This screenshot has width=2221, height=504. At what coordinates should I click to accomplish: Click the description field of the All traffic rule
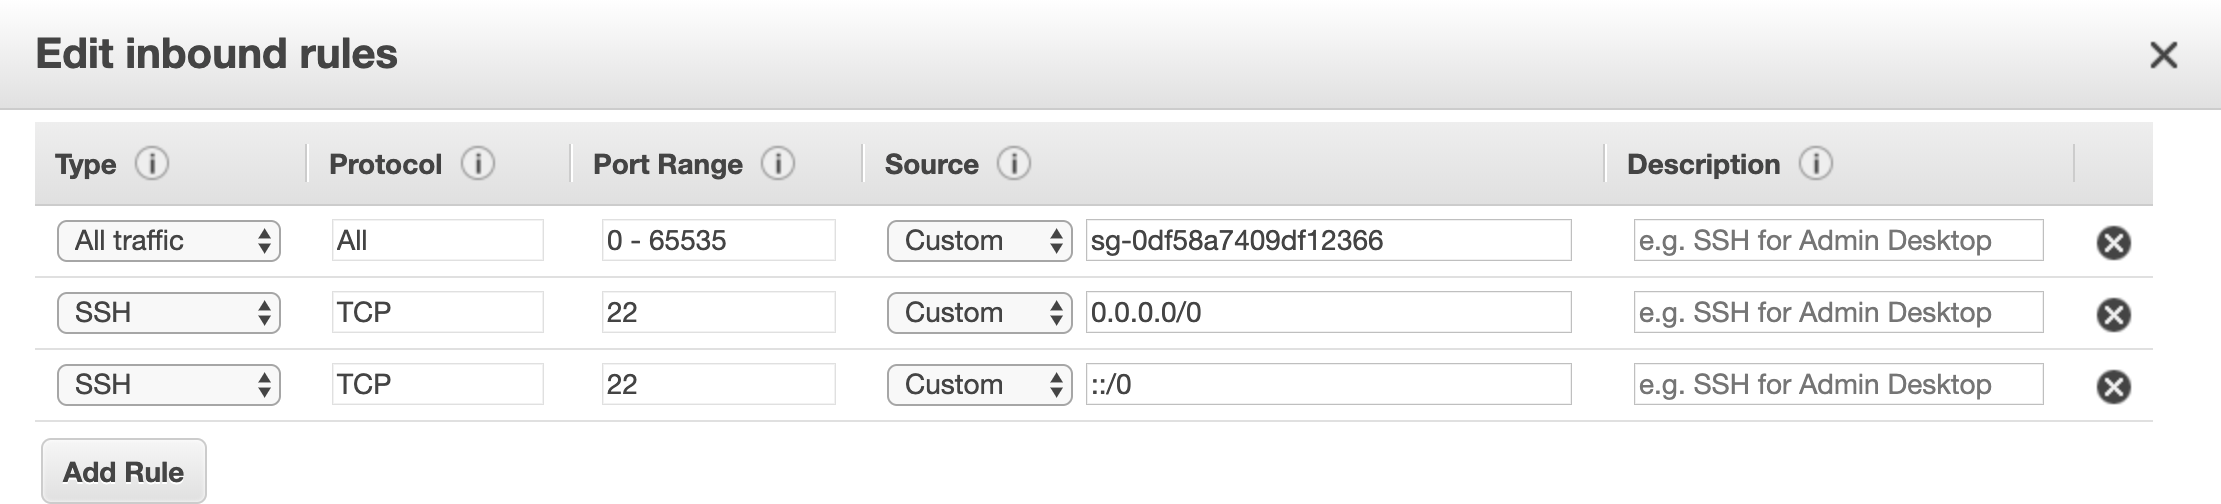pyautogui.click(x=1837, y=241)
